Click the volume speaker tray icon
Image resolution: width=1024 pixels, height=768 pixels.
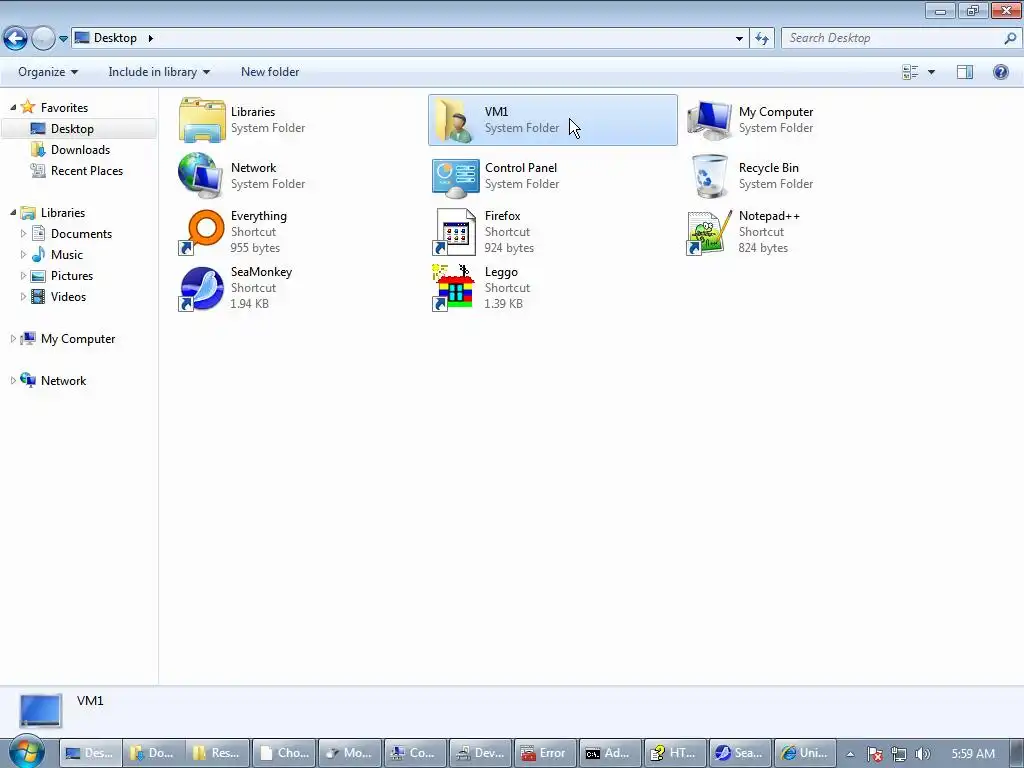point(922,754)
